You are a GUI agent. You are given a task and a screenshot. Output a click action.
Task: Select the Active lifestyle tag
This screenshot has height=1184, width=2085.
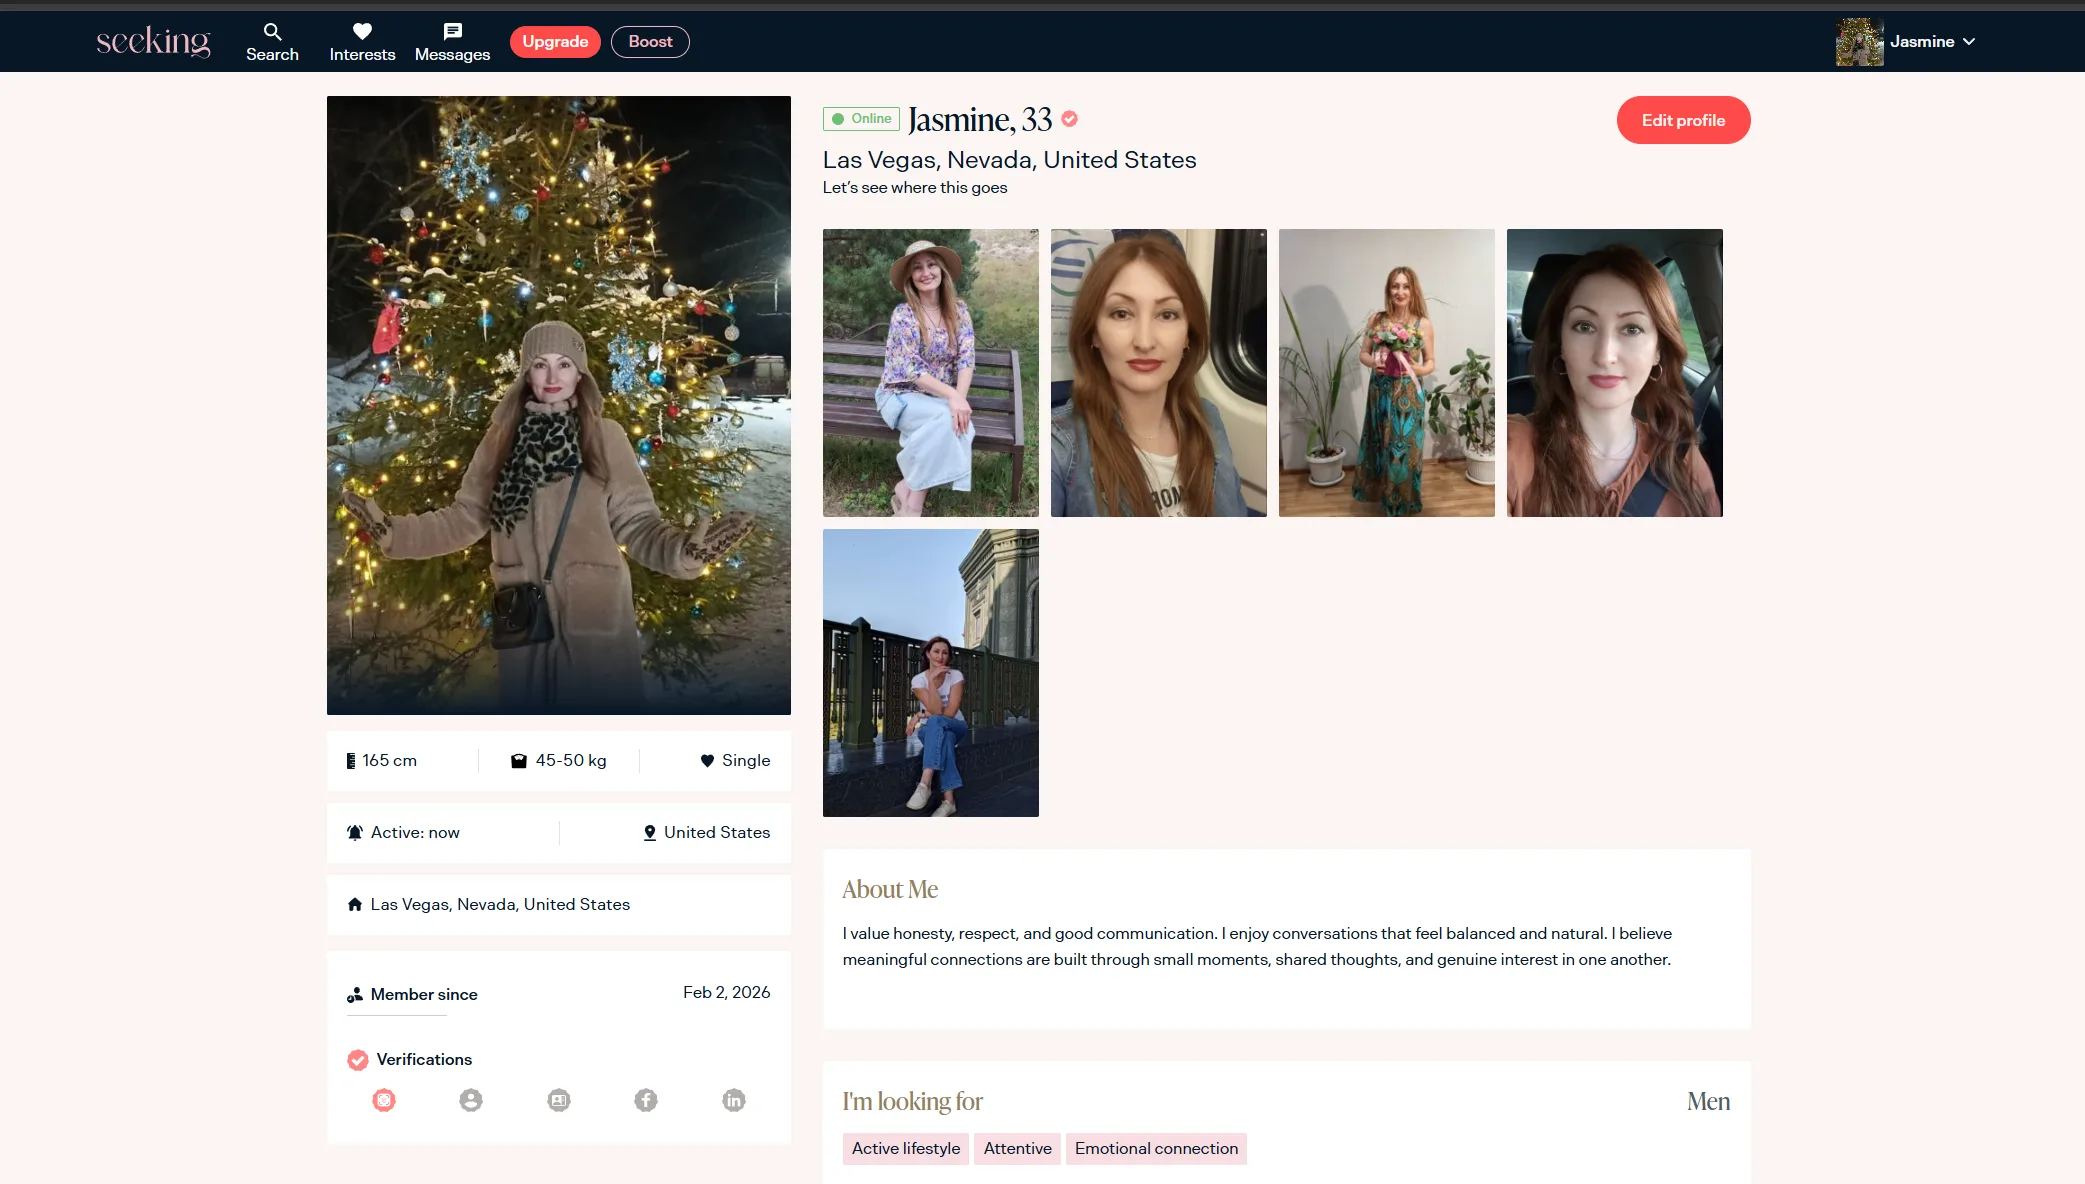click(905, 1148)
